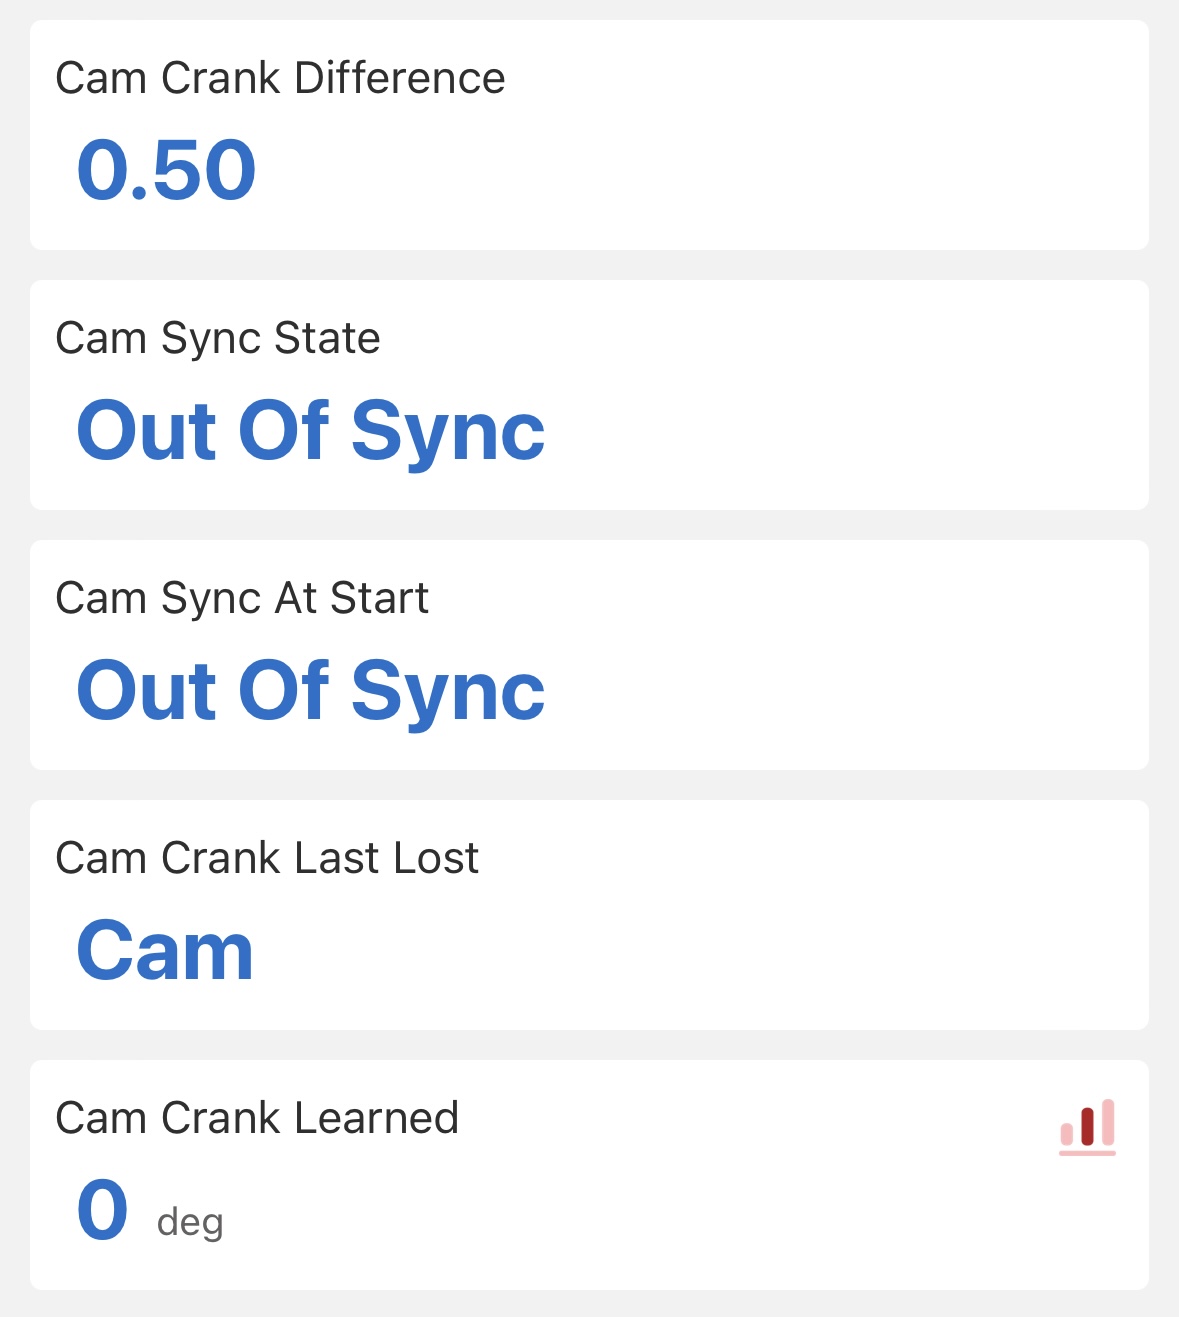Image resolution: width=1179 pixels, height=1317 pixels.
Task: Click gap between Cam Sync At Start and Last Lost cards
Action: click(x=589, y=785)
